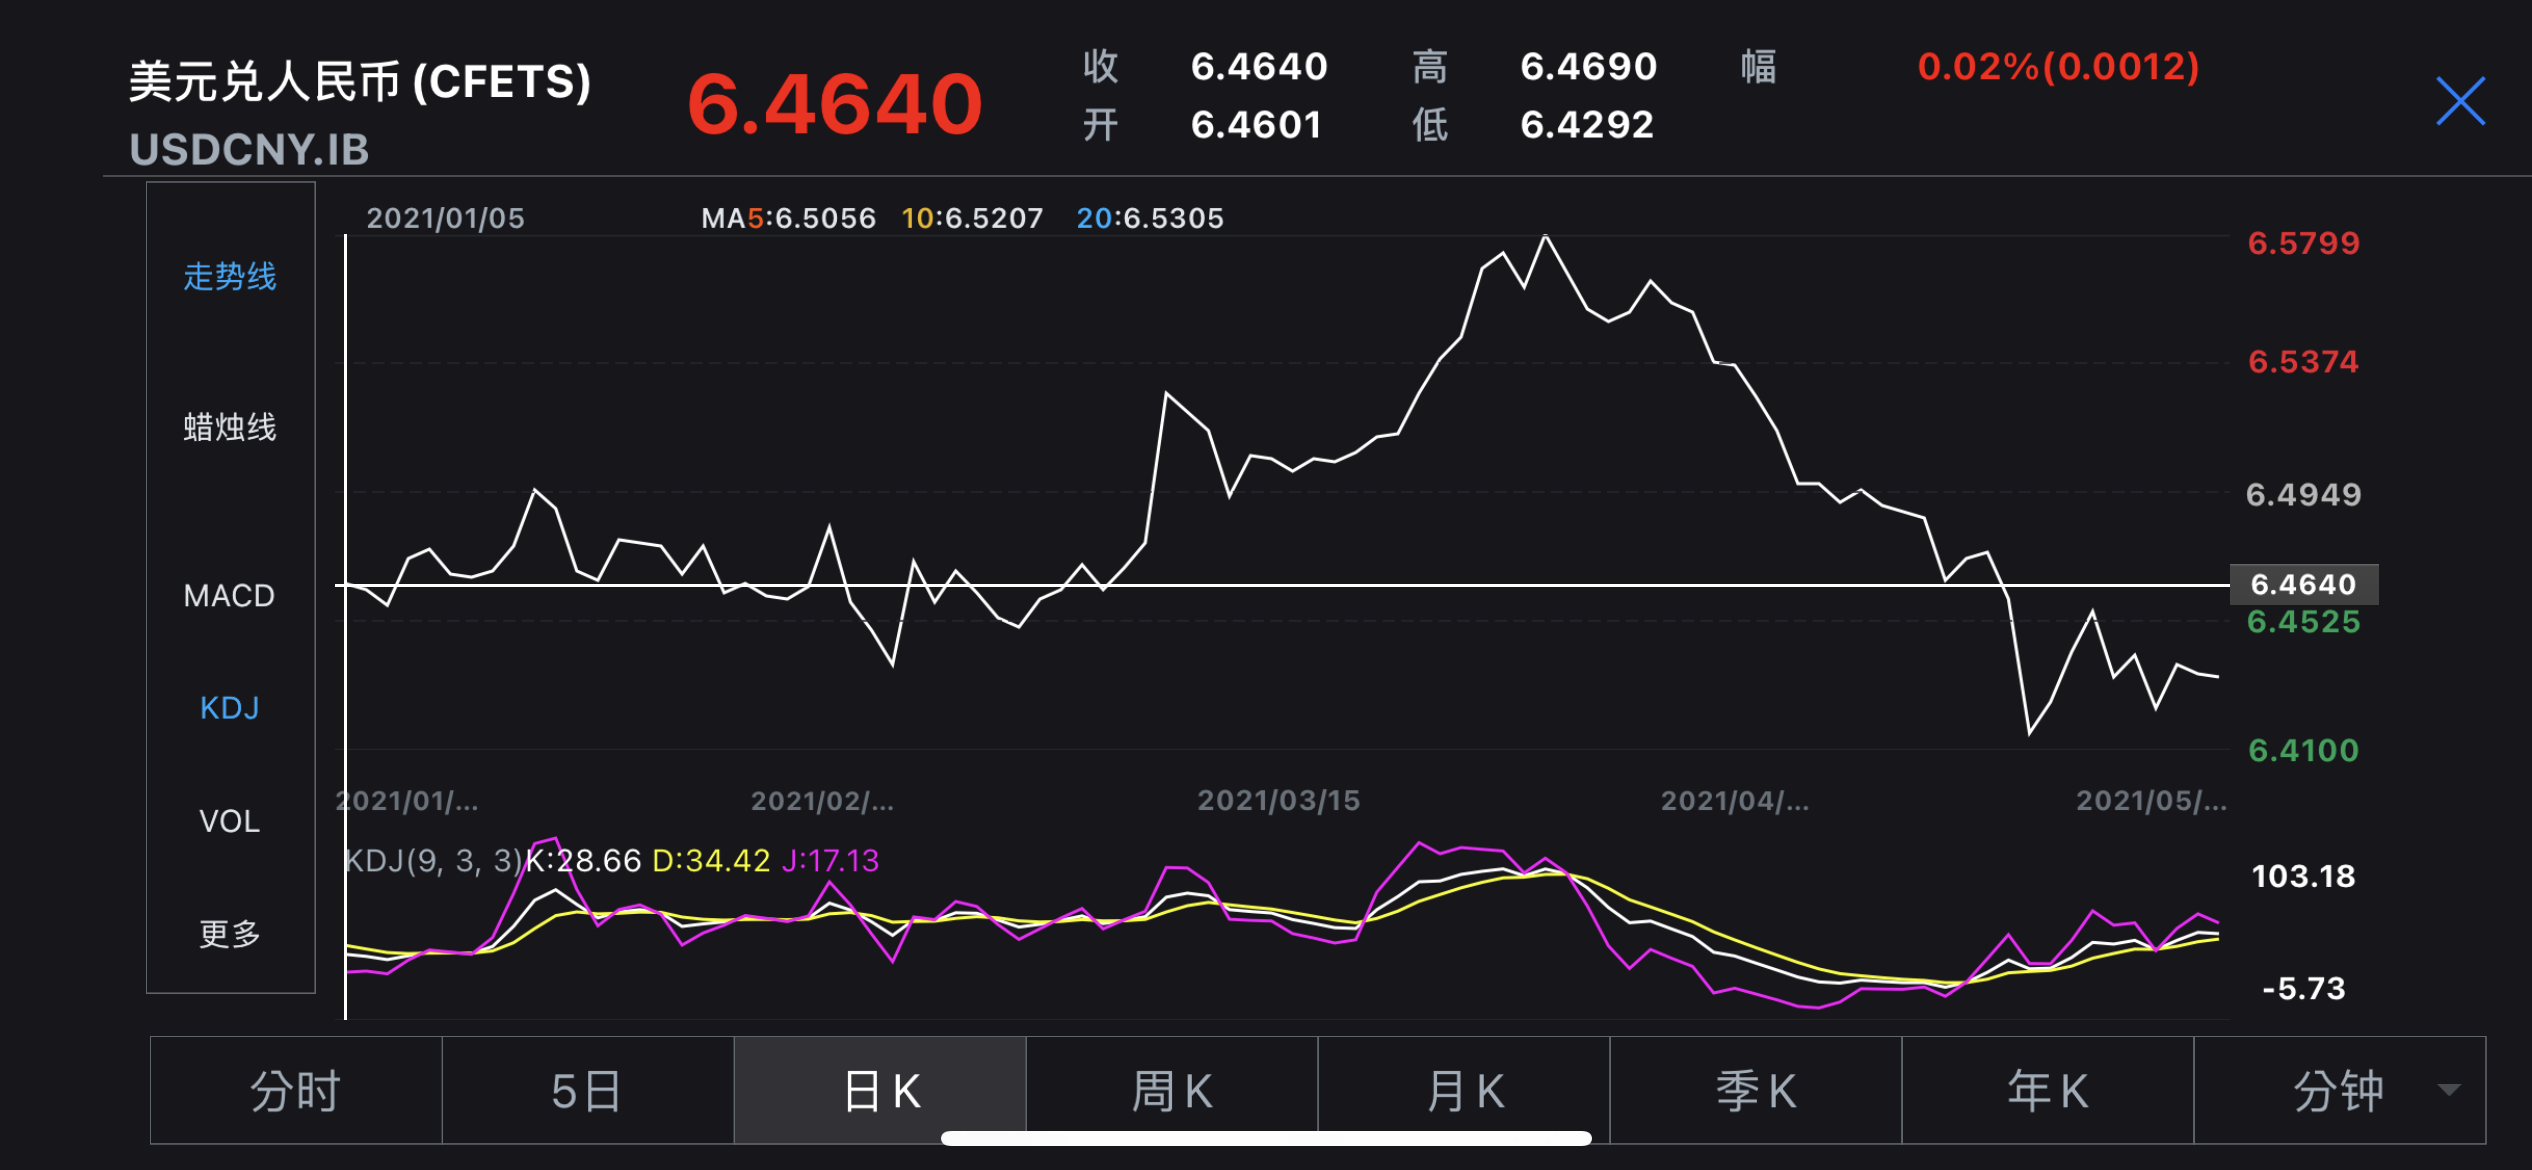Click the 103.18 KDJ axis label
Image resolution: width=2532 pixels, height=1170 pixels.
click(x=2304, y=876)
